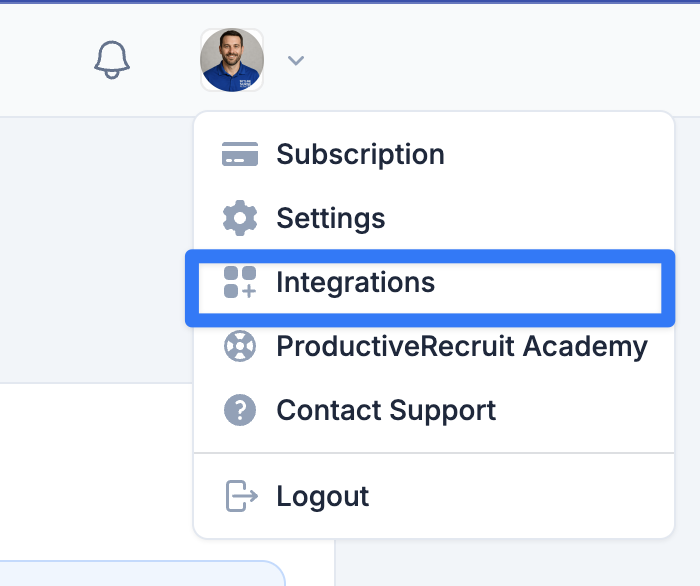Click the header bar area beside bell

(x=45, y=60)
